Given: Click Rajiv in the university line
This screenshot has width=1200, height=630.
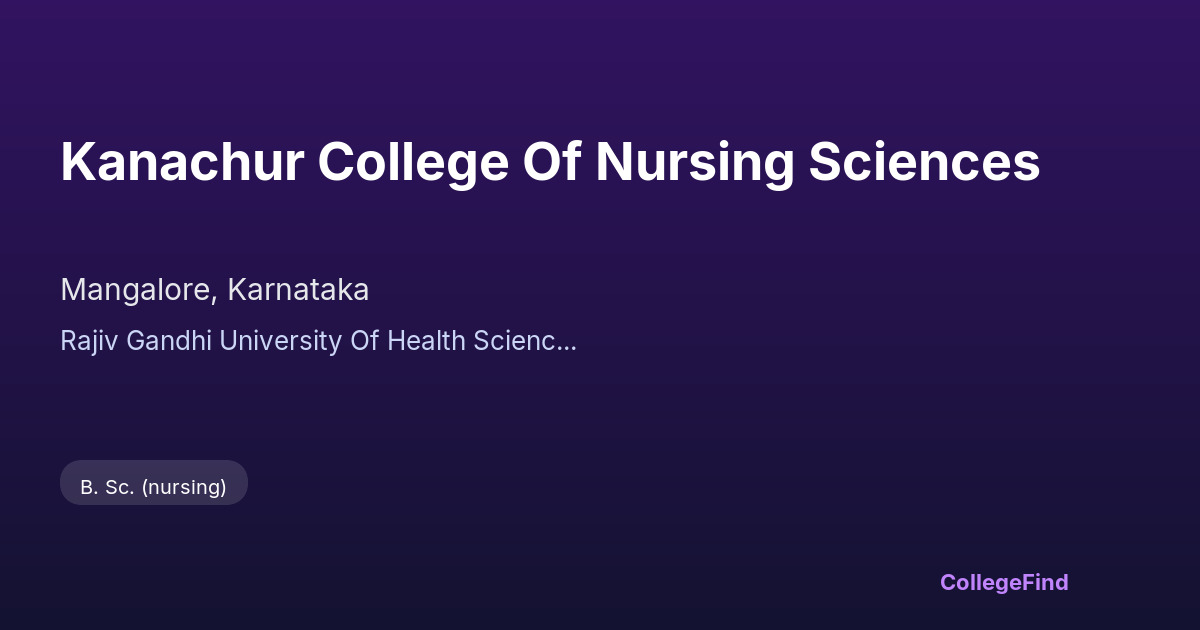Looking at the screenshot, I should [84, 341].
